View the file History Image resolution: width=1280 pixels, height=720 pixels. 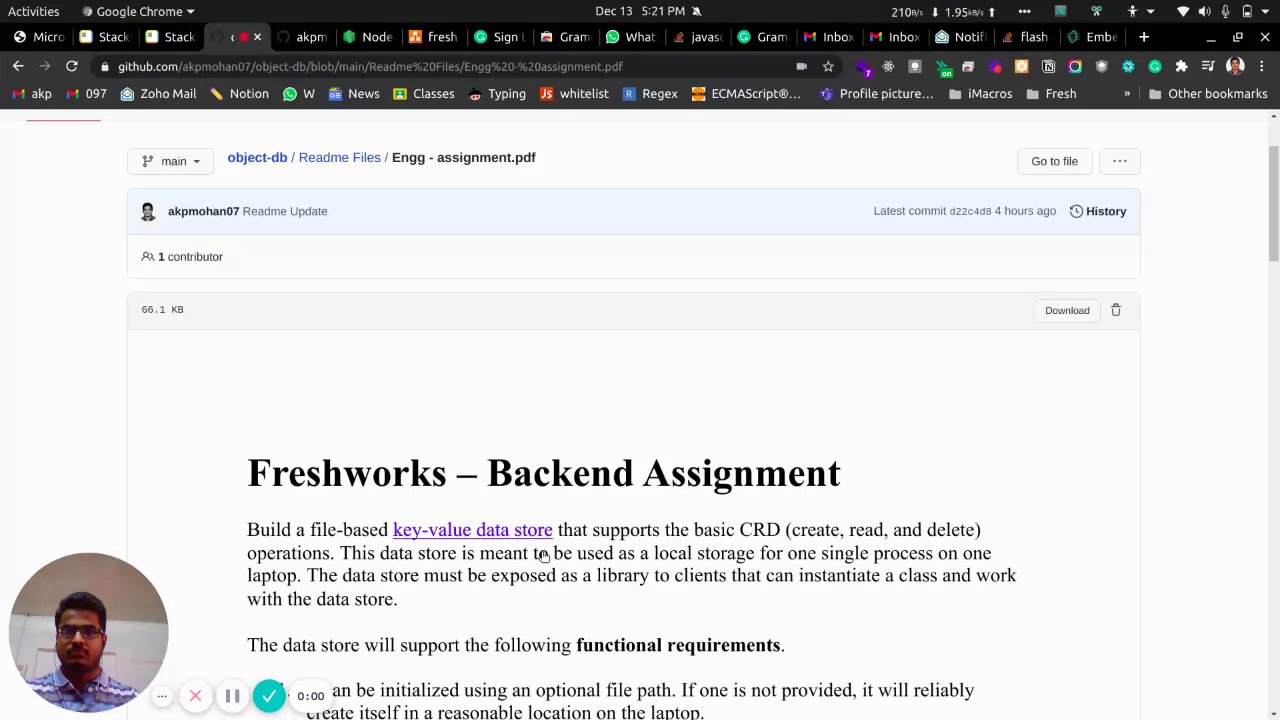point(1098,211)
